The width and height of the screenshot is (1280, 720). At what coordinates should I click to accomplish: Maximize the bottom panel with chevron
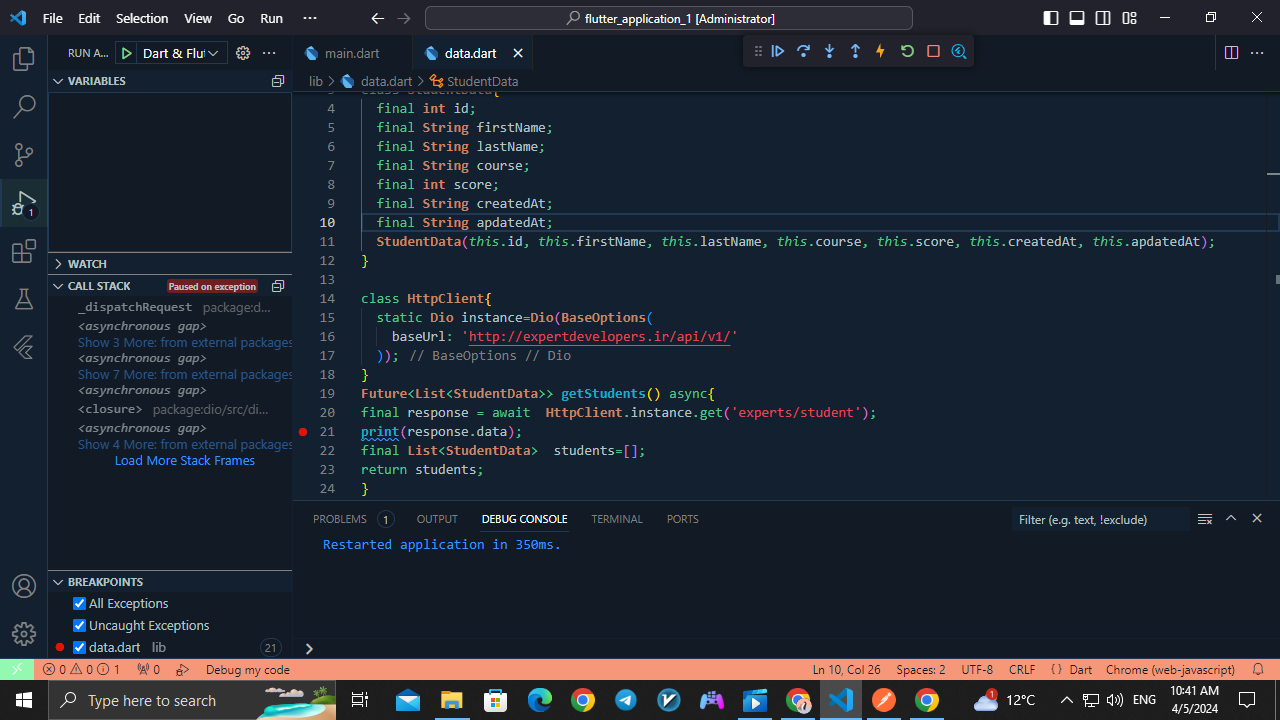1231,518
